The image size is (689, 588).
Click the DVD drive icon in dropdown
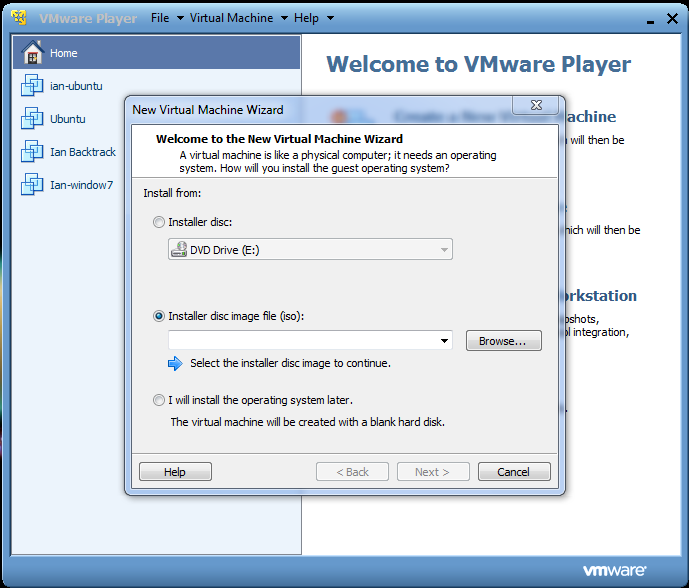tap(179, 249)
